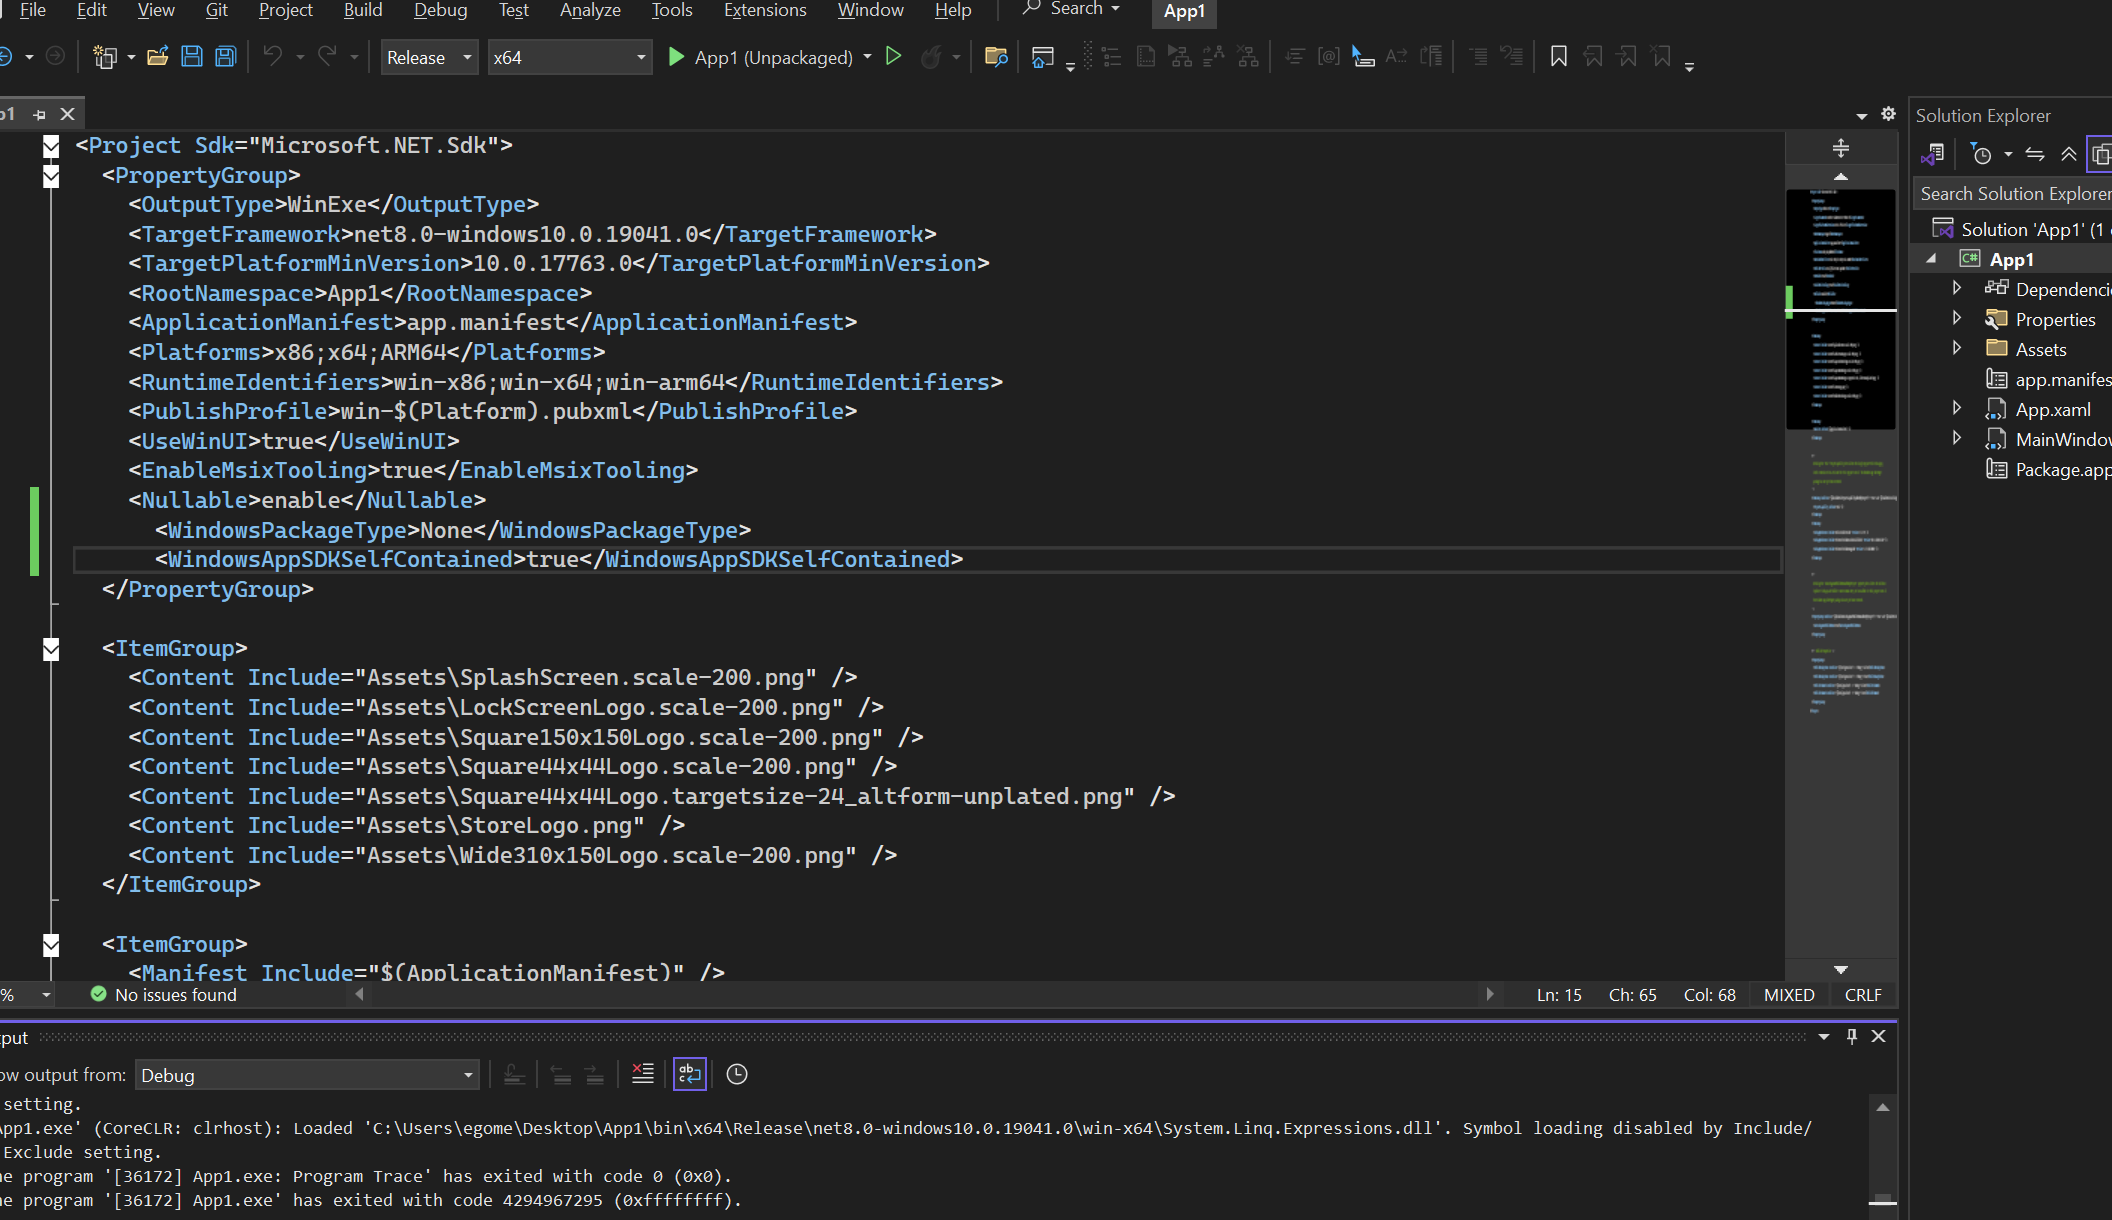Clear all output in the Output window
Screen dimensions: 2112x1220
pos(642,1074)
